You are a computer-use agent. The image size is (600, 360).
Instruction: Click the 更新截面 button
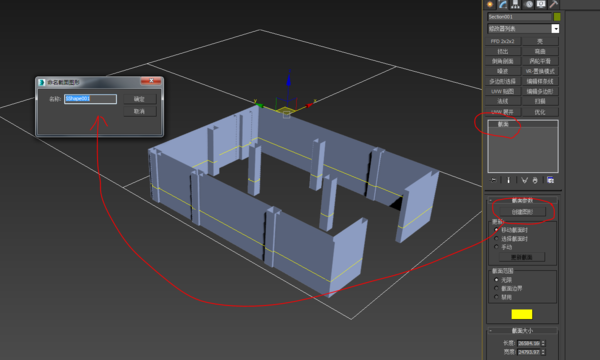pyautogui.click(x=522, y=257)
